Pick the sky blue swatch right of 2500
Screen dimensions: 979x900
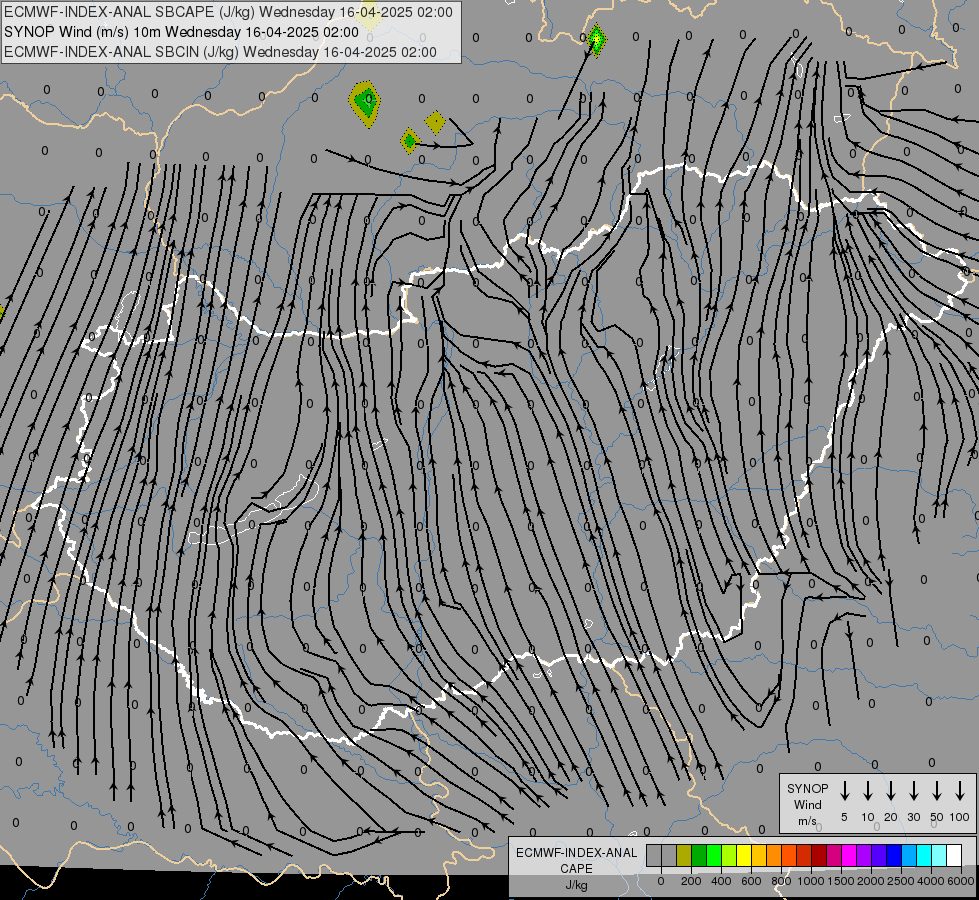(x=908, y=855)
